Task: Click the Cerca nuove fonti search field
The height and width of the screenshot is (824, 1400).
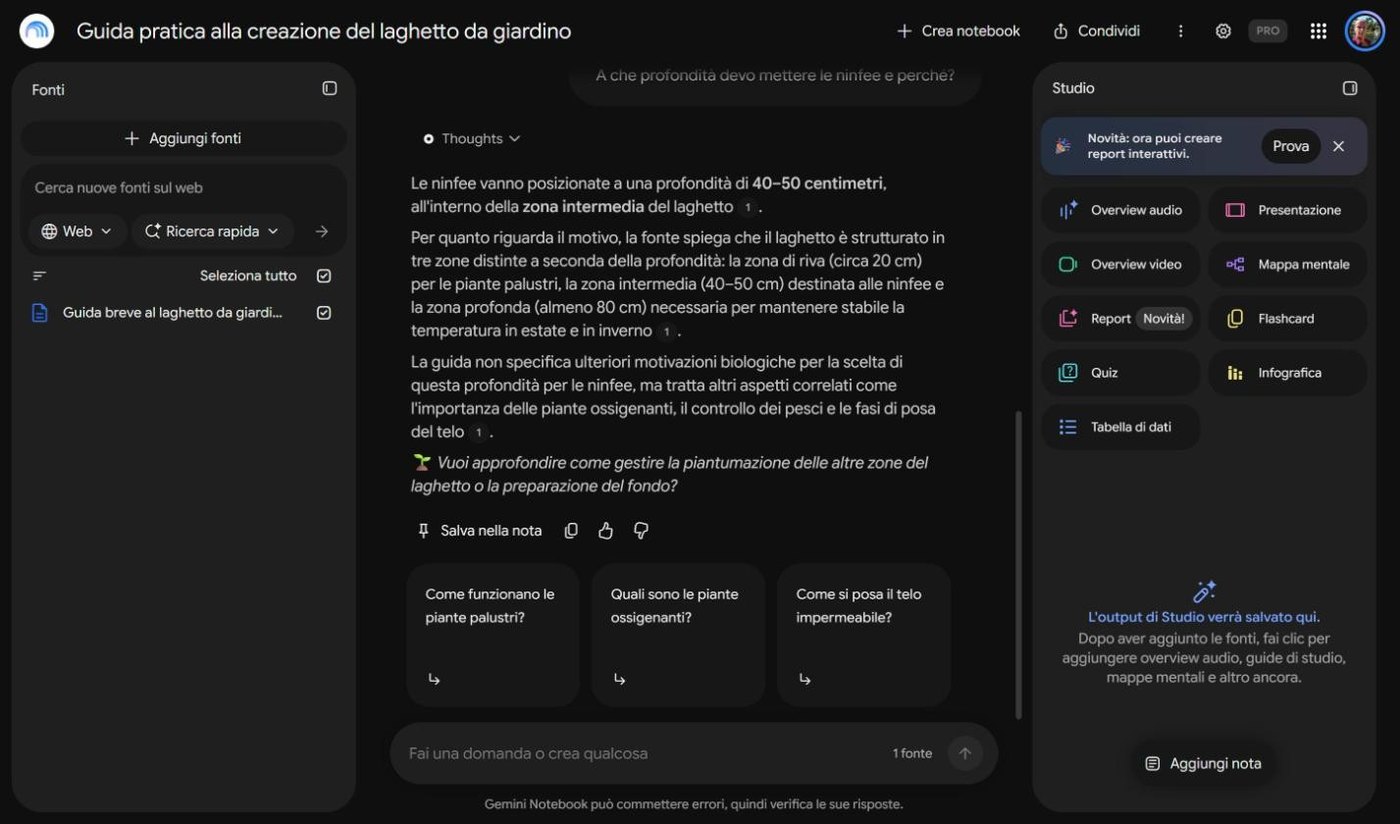Action: [x=184, y=187]
